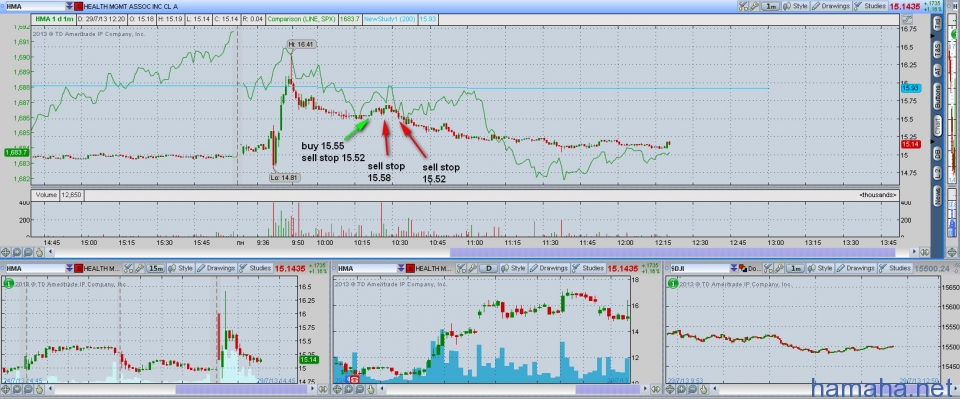This screenshot has height=399, width=960.
Task: Click the scissors-check icon in the top chart toolbar
Action: point(743,6)
